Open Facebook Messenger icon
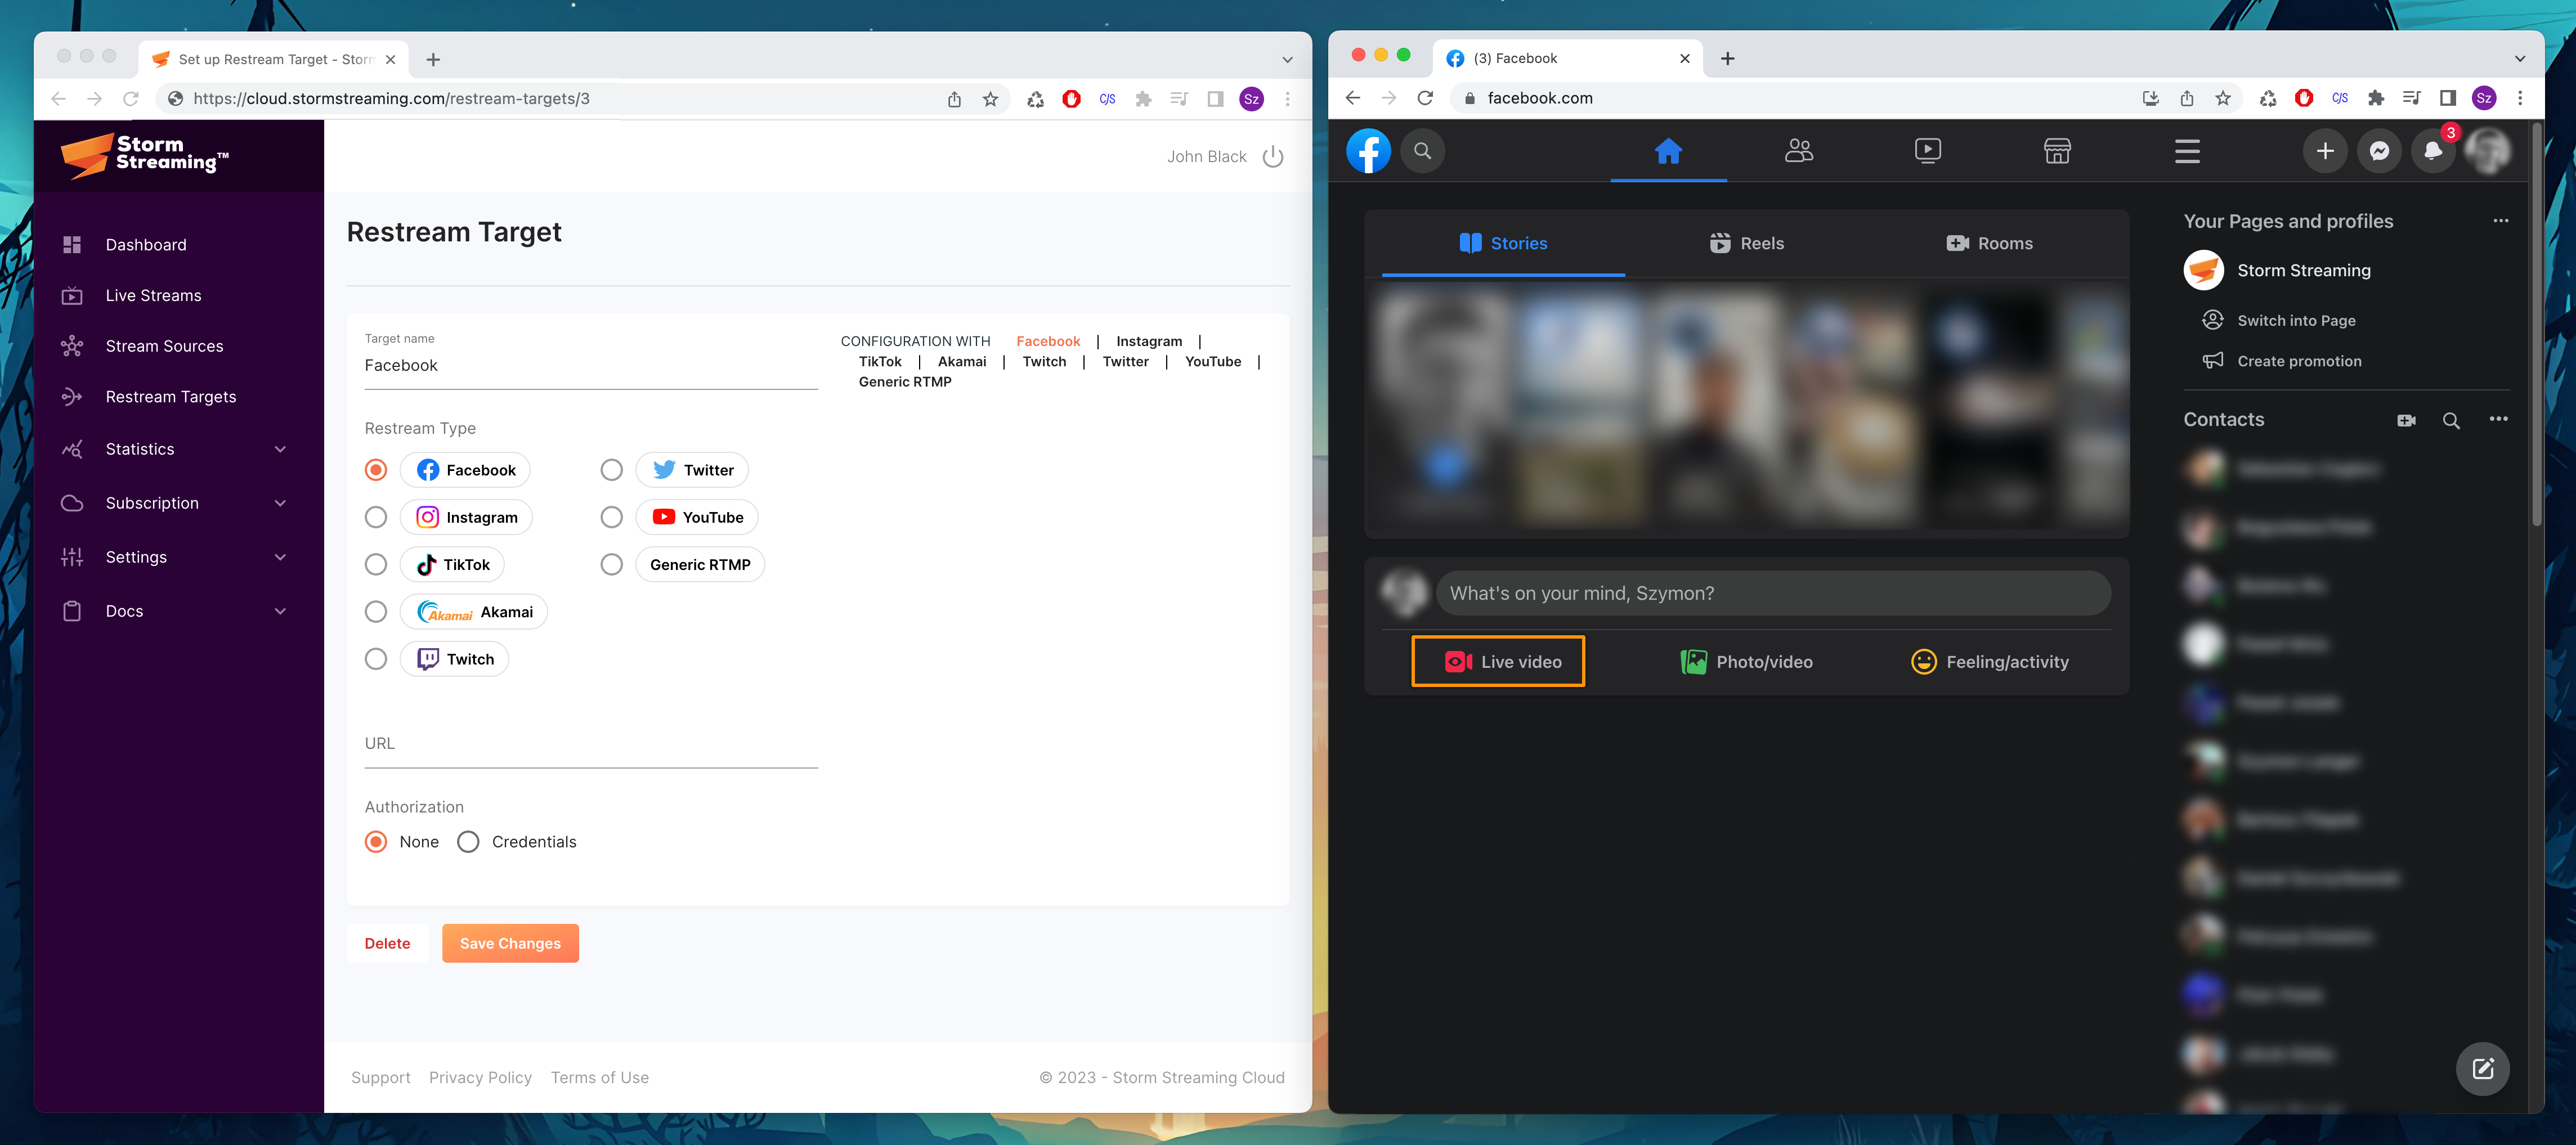The image size is (2576, 1145). coord(2379,151)
